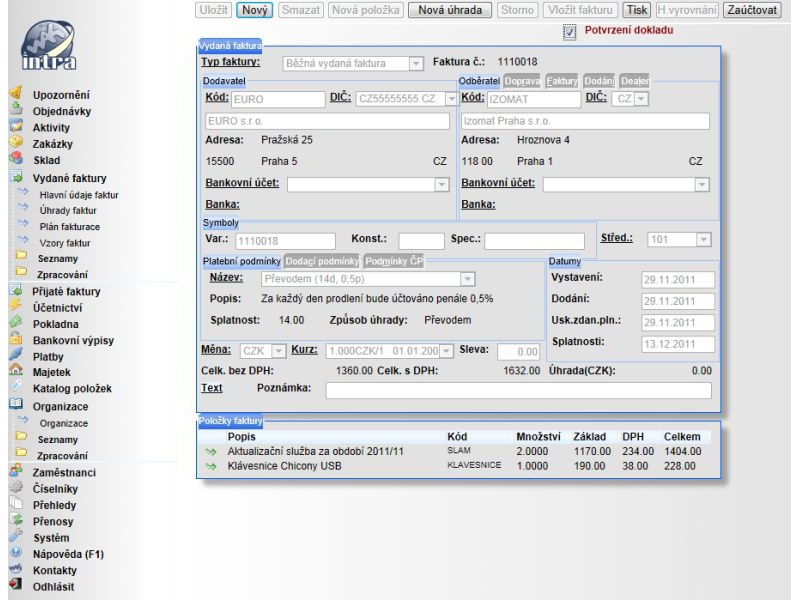This screenshot has width=800, height=600.
Task: Open the Pokladna cash register icon
Action: coord(16,322)
